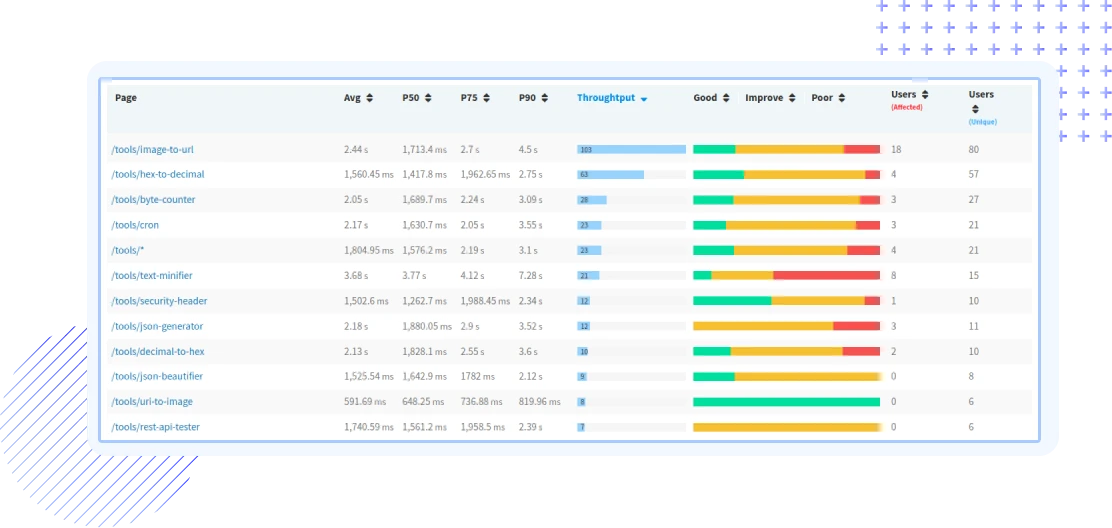This screenshot has height=528, width=1112.
Task: Select P75 value 1,962.65 ms
Action: coord(486,174)
